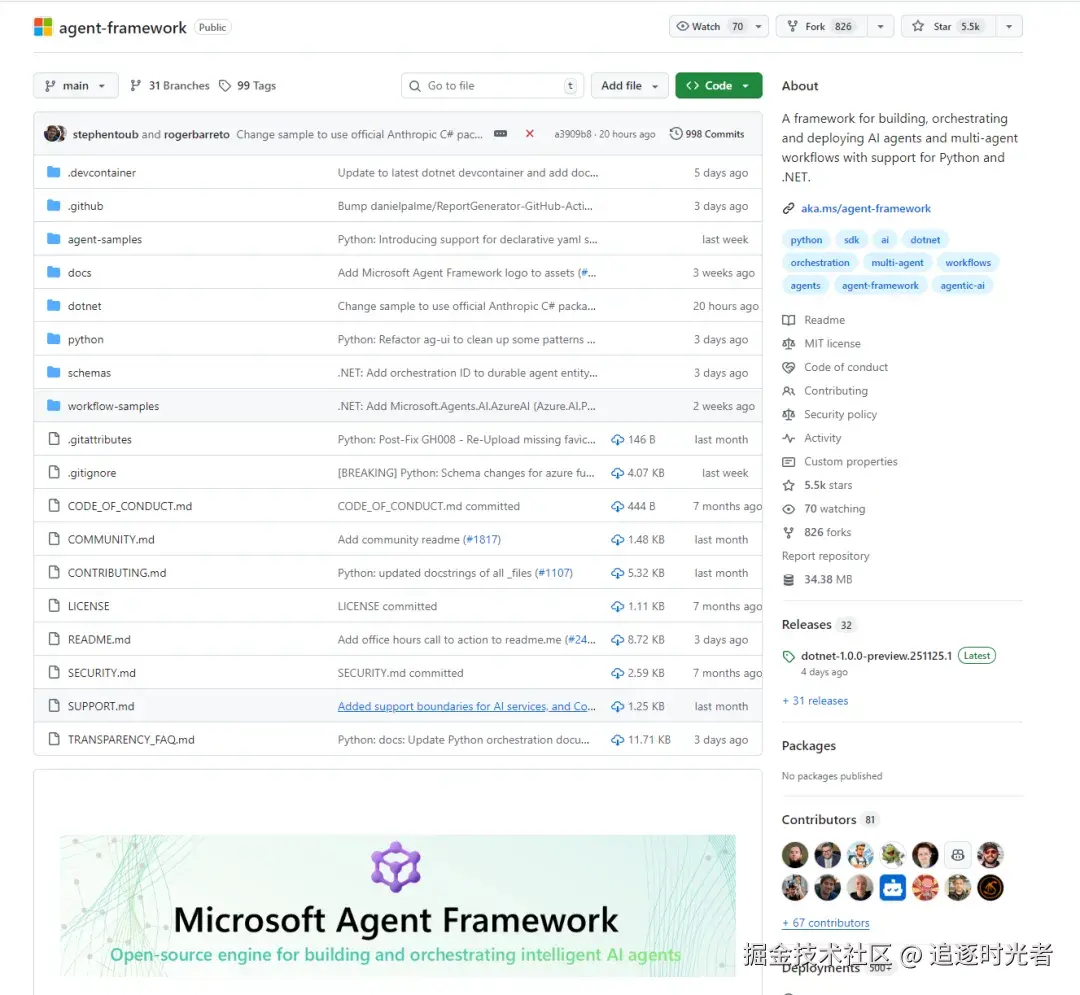Click the .gitattributes file icon
This screenshot has height=995, width=1080.
[x=54, y=439]
